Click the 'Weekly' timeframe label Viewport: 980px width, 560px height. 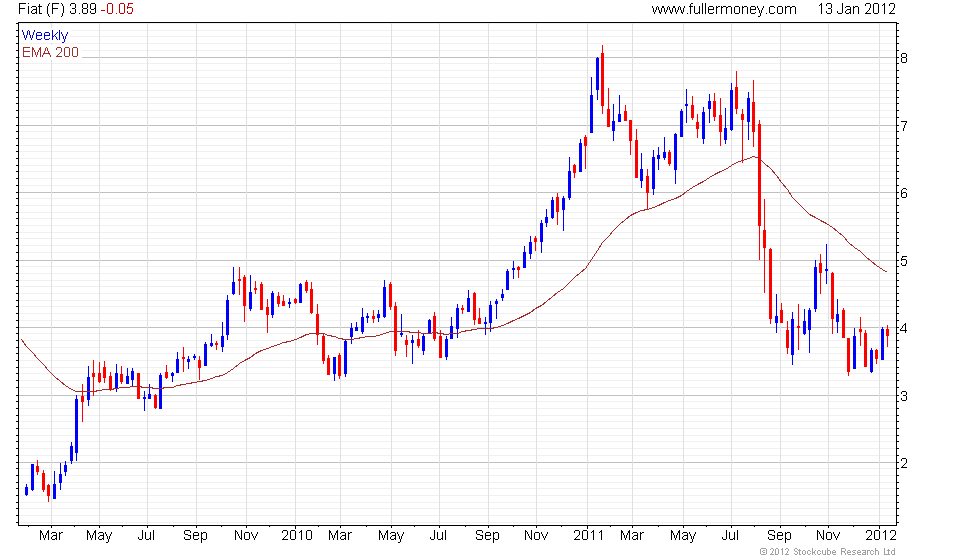44,36
